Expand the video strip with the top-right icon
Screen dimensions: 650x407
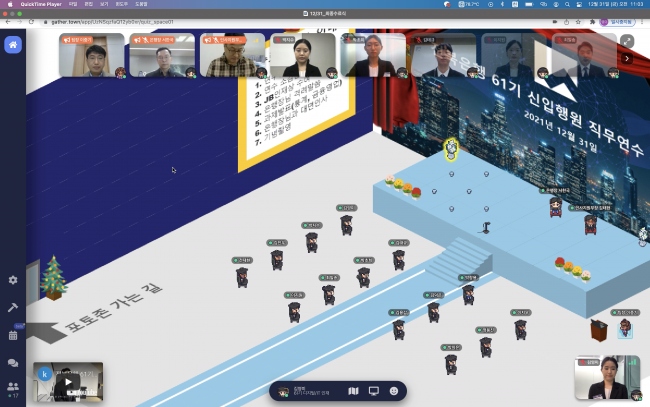click(627, 41)
